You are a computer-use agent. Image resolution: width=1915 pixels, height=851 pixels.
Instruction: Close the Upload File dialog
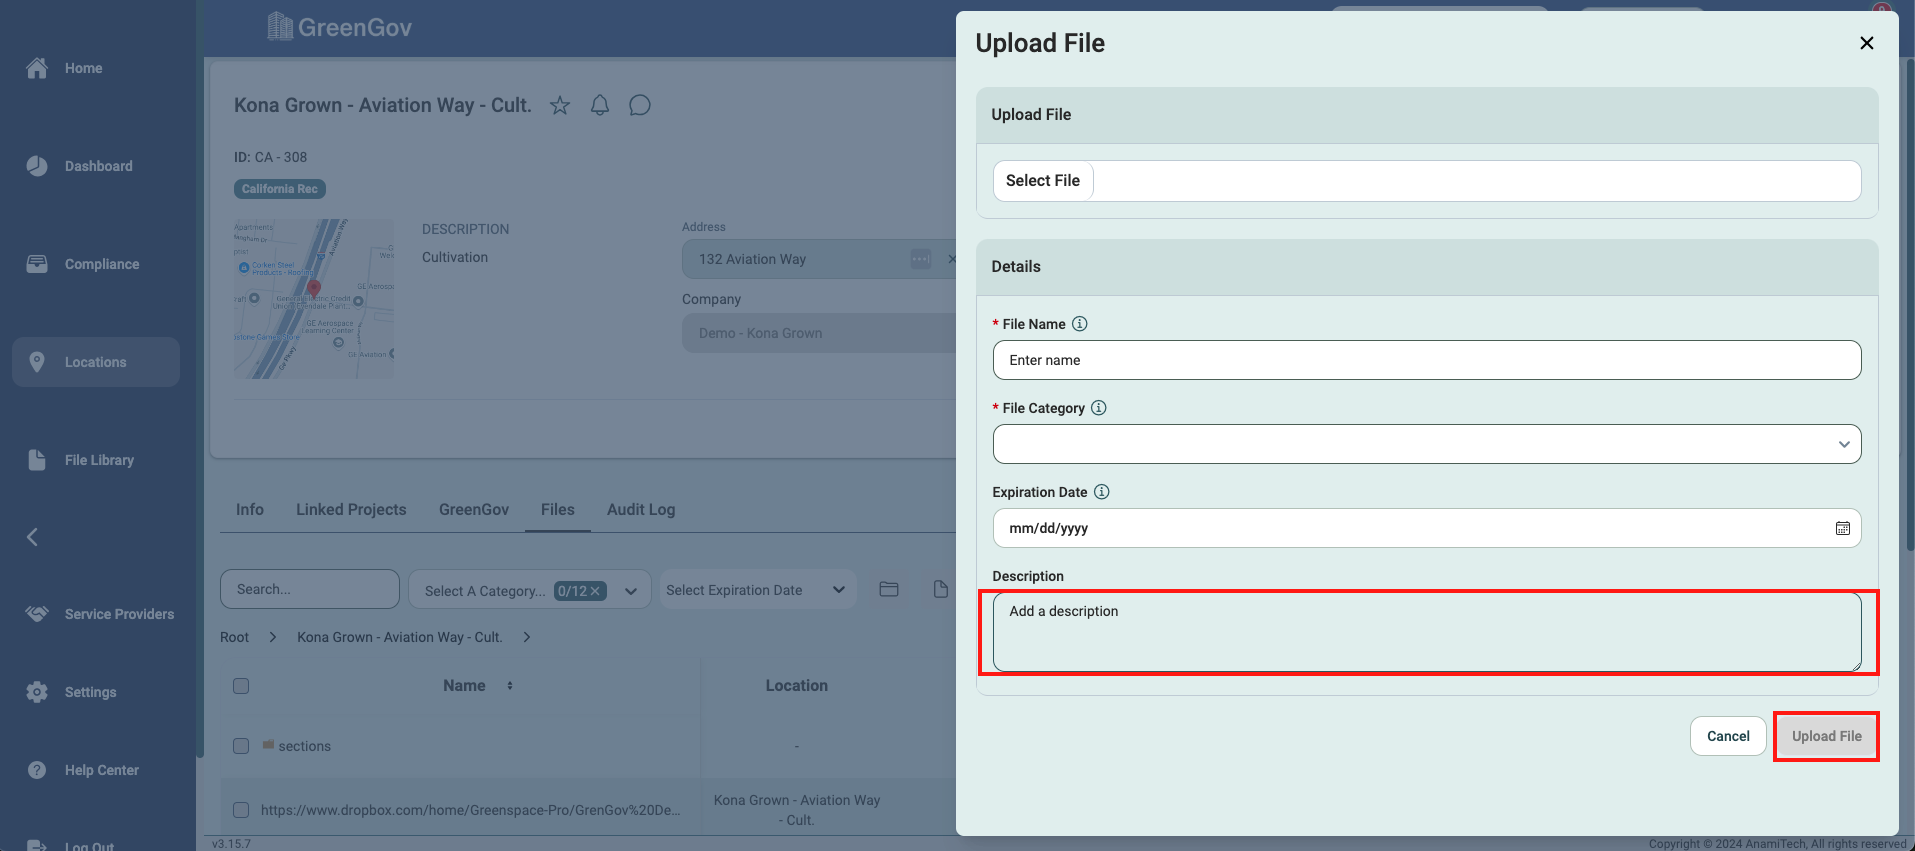pyautogui.click(x=1867, y=43)
